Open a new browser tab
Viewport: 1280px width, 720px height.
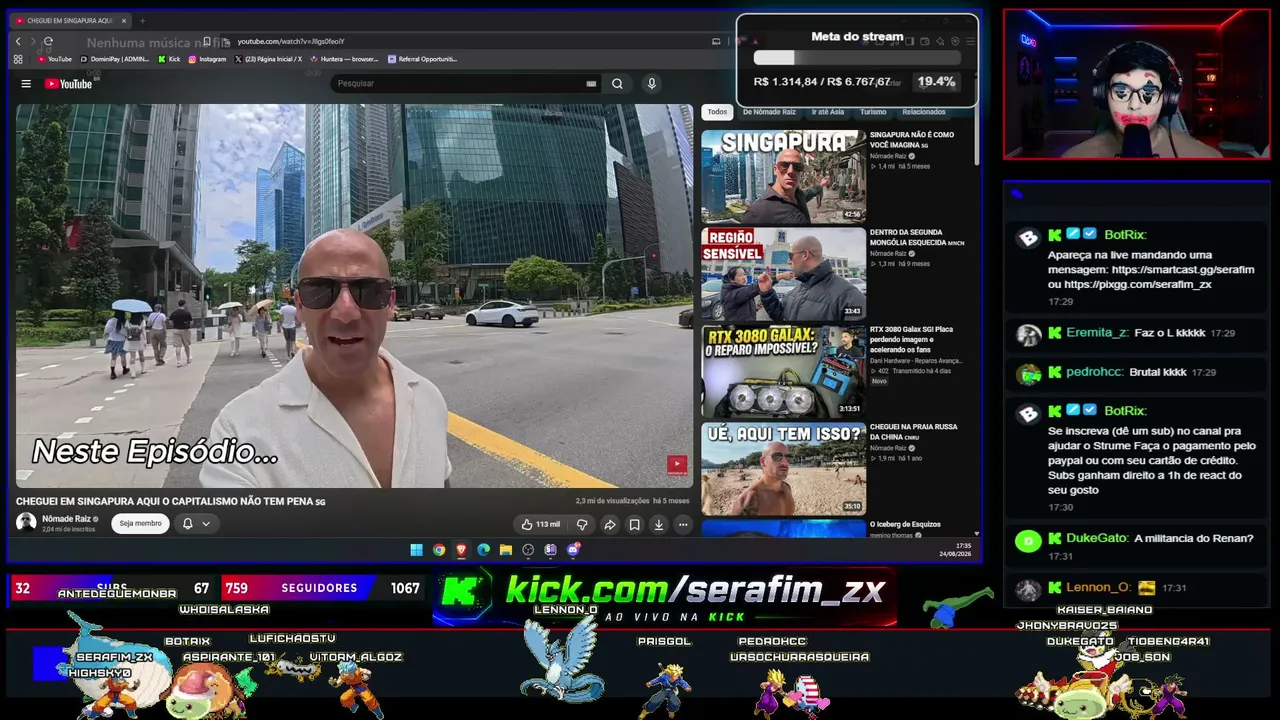tap(142, 20)
